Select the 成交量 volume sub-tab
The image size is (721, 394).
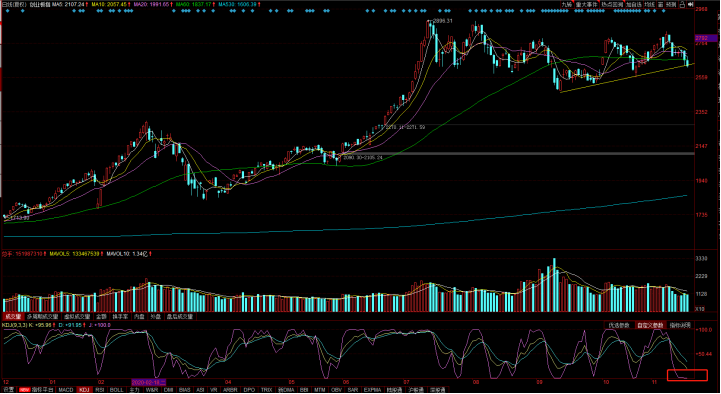(12, 317)
